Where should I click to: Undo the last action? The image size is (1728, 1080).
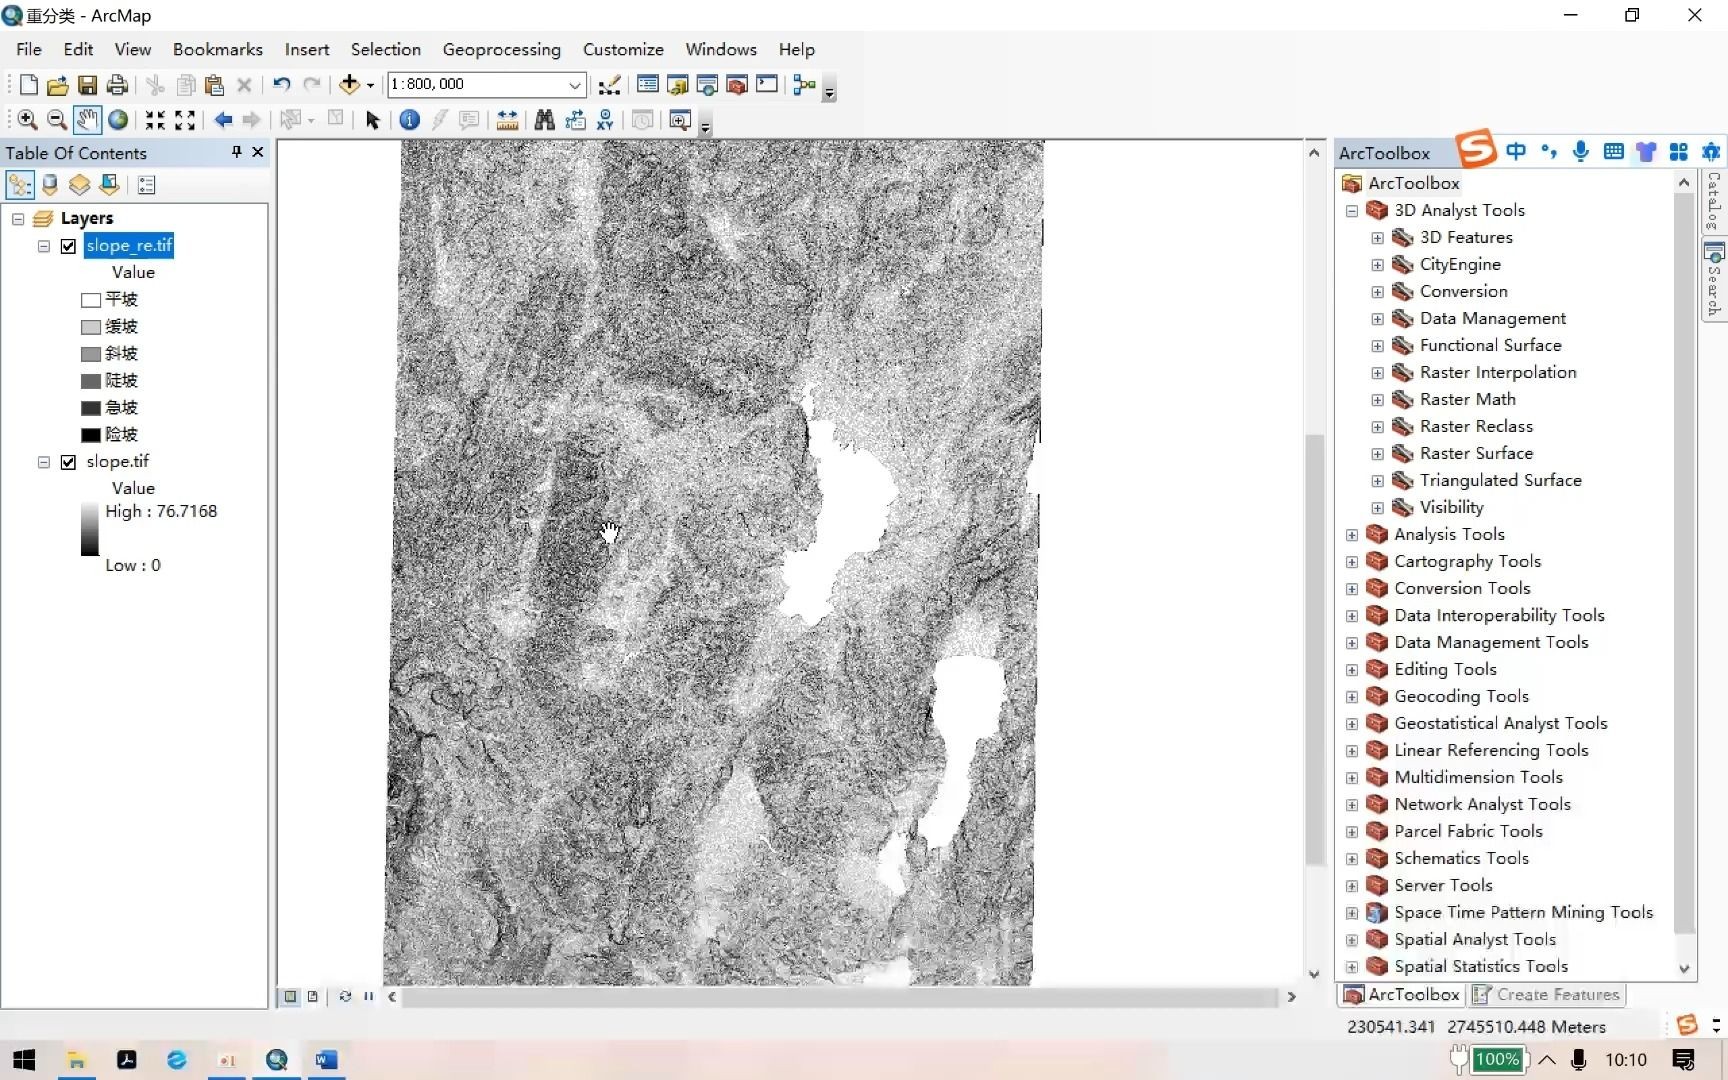click(x=282, y=85)
